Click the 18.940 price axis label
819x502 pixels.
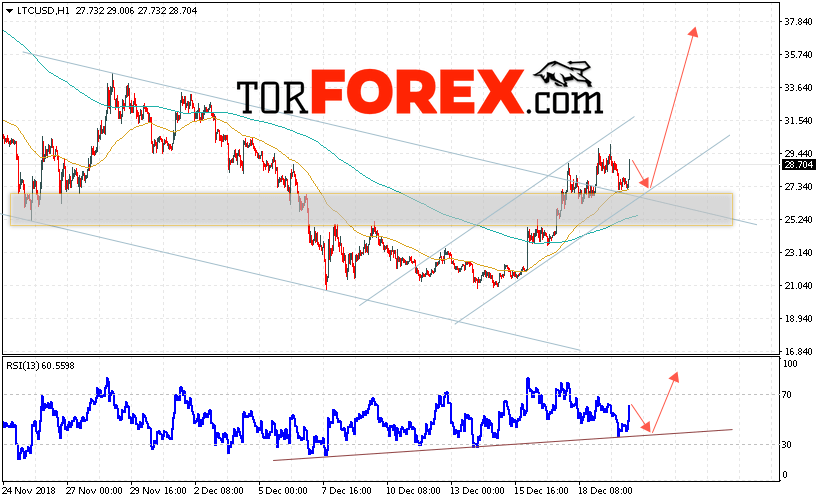coord(799,318)
